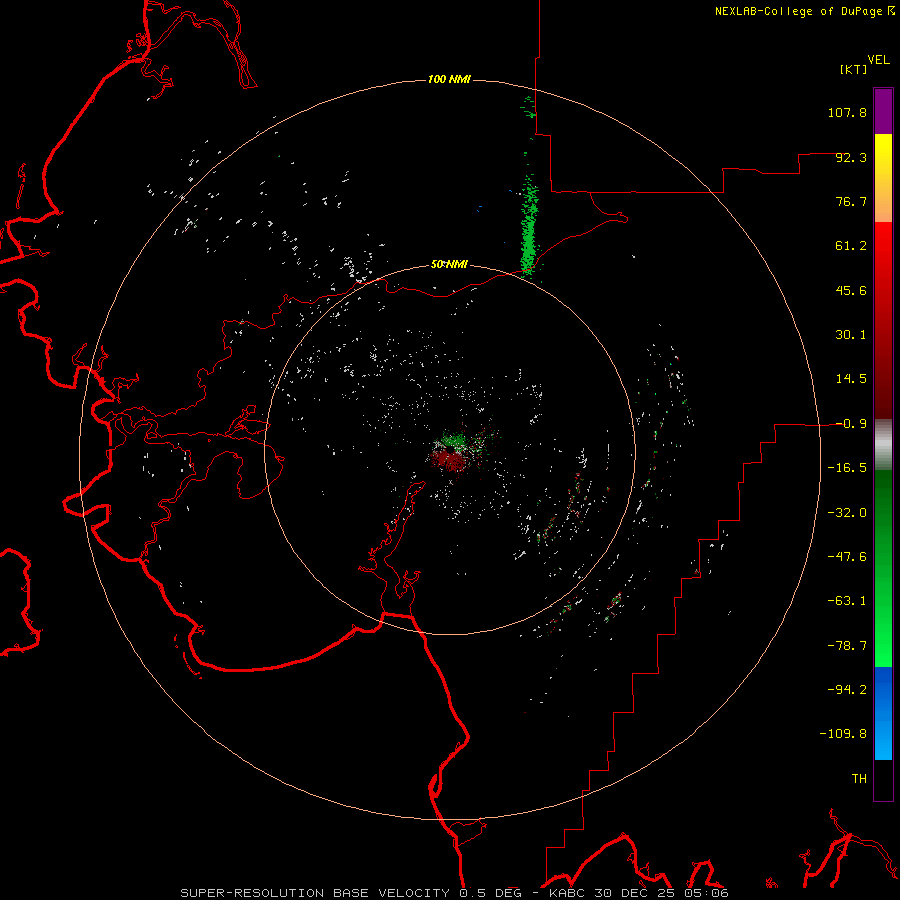Click the 107.8 value on velocity scale
This screenshot has height=900, width=900.
847,112
